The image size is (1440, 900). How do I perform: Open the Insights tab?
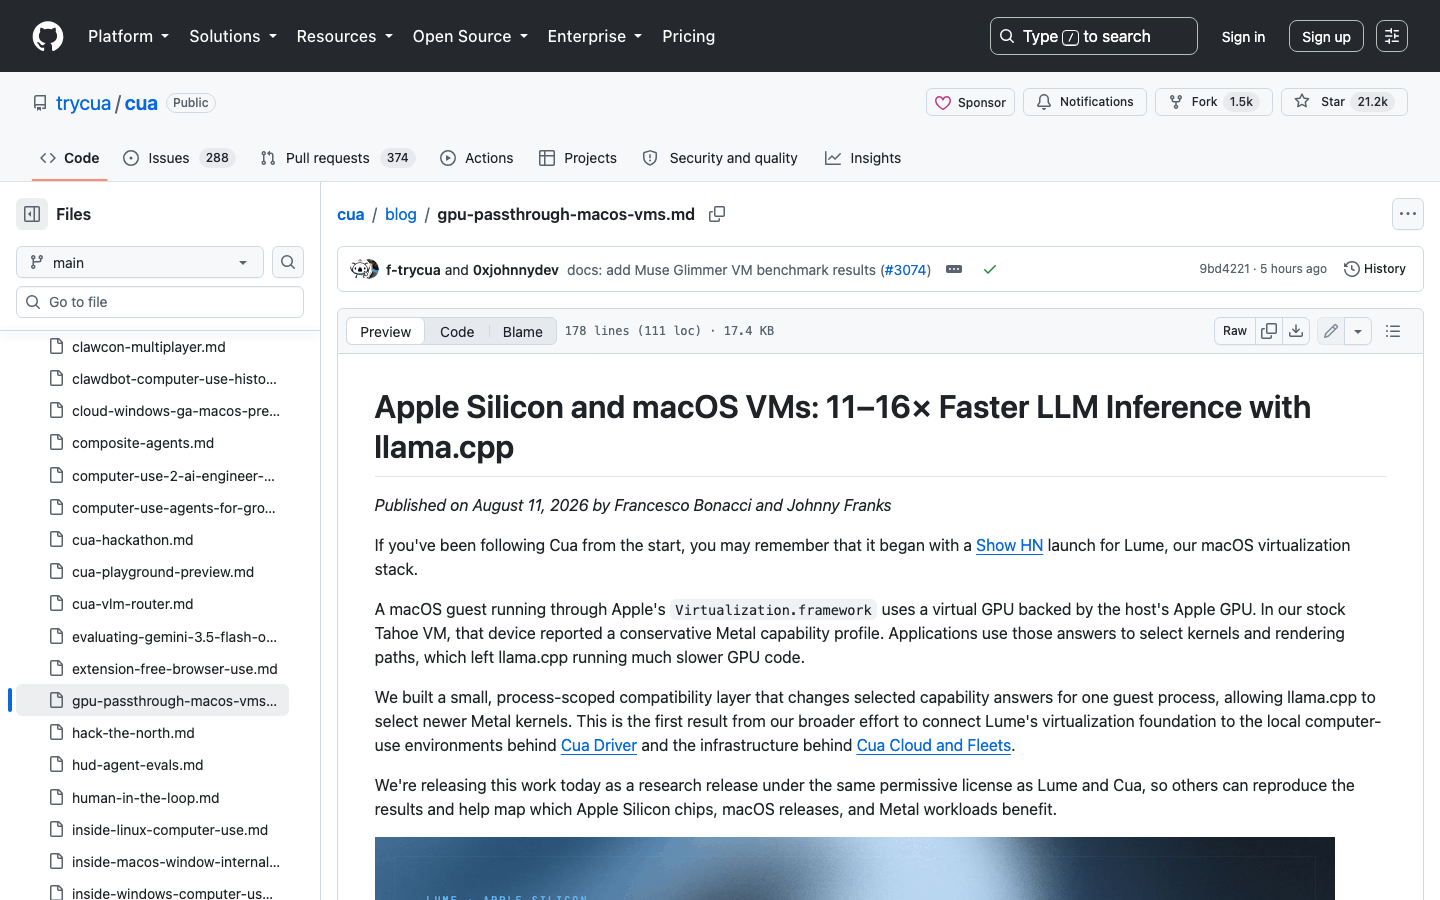pos(862,158)
